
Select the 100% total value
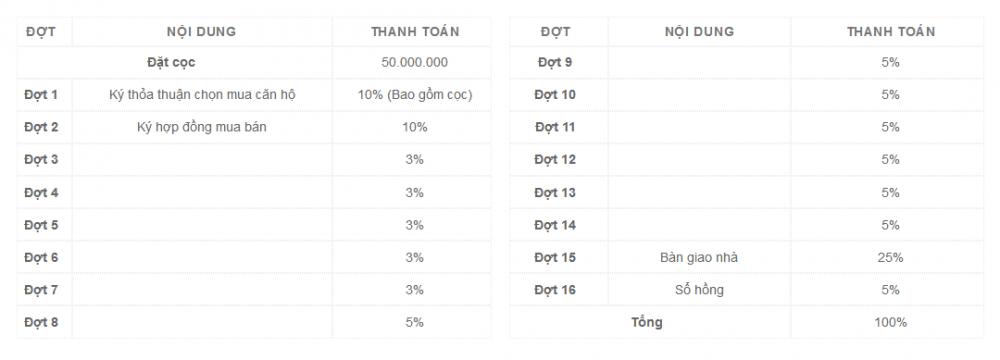890,322
